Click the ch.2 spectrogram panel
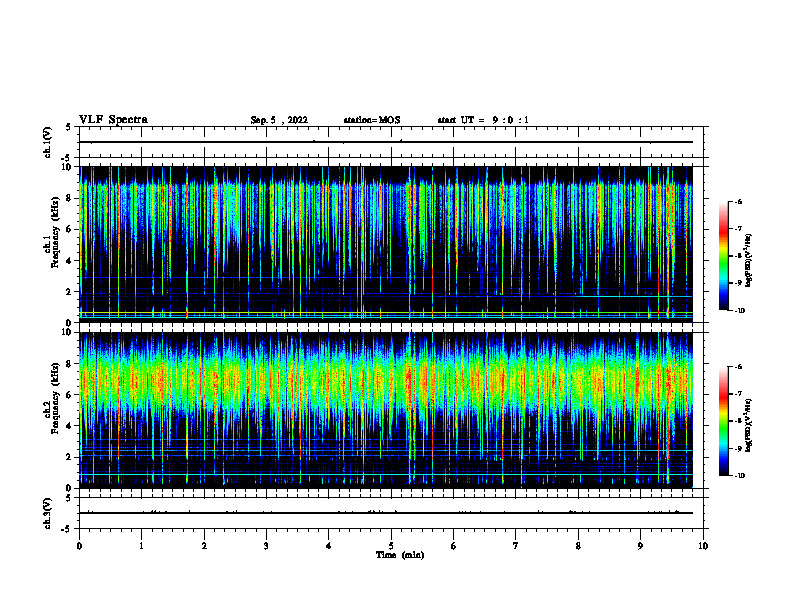This screenshot has width=792, height=612. click(x=386, y=410)
